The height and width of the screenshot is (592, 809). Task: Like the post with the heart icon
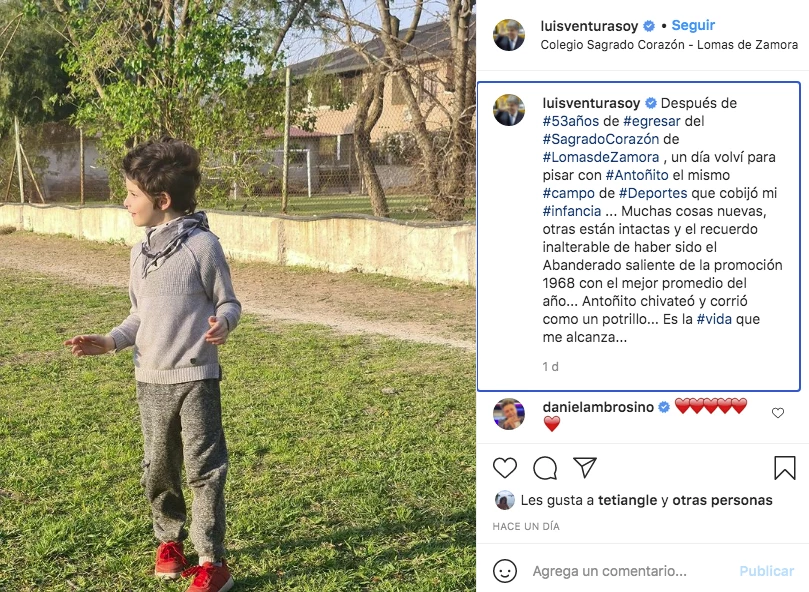(x=505, y=468)
